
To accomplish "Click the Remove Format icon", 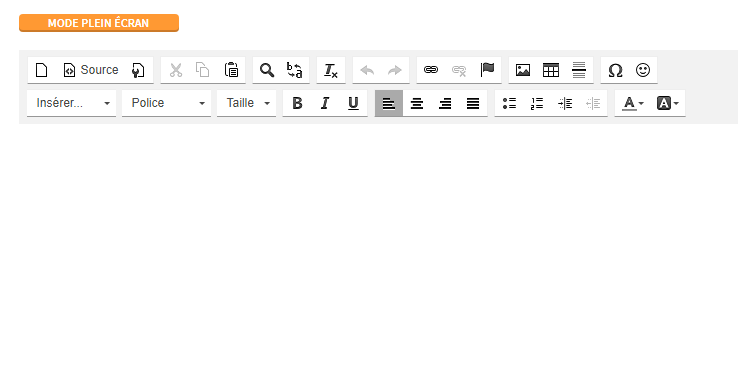I will click(x=331, y=70).
